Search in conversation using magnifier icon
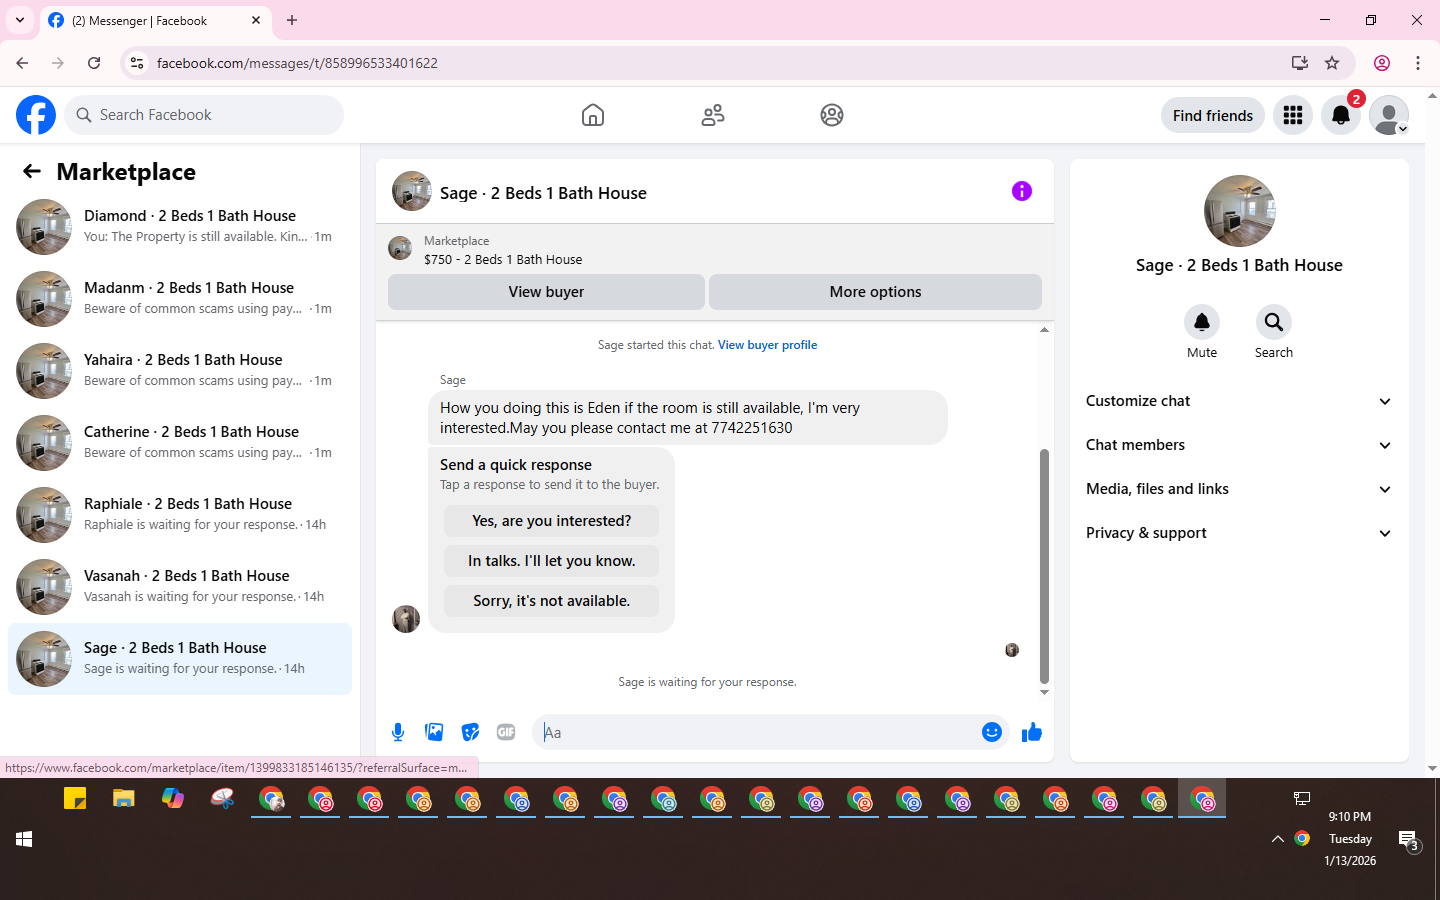This screenshot has height=900, width=1440. tap(1274, 322)
